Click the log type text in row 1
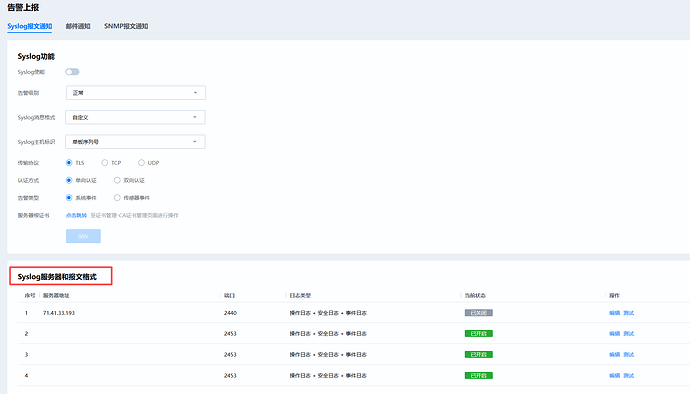 (x=328, y=313)
